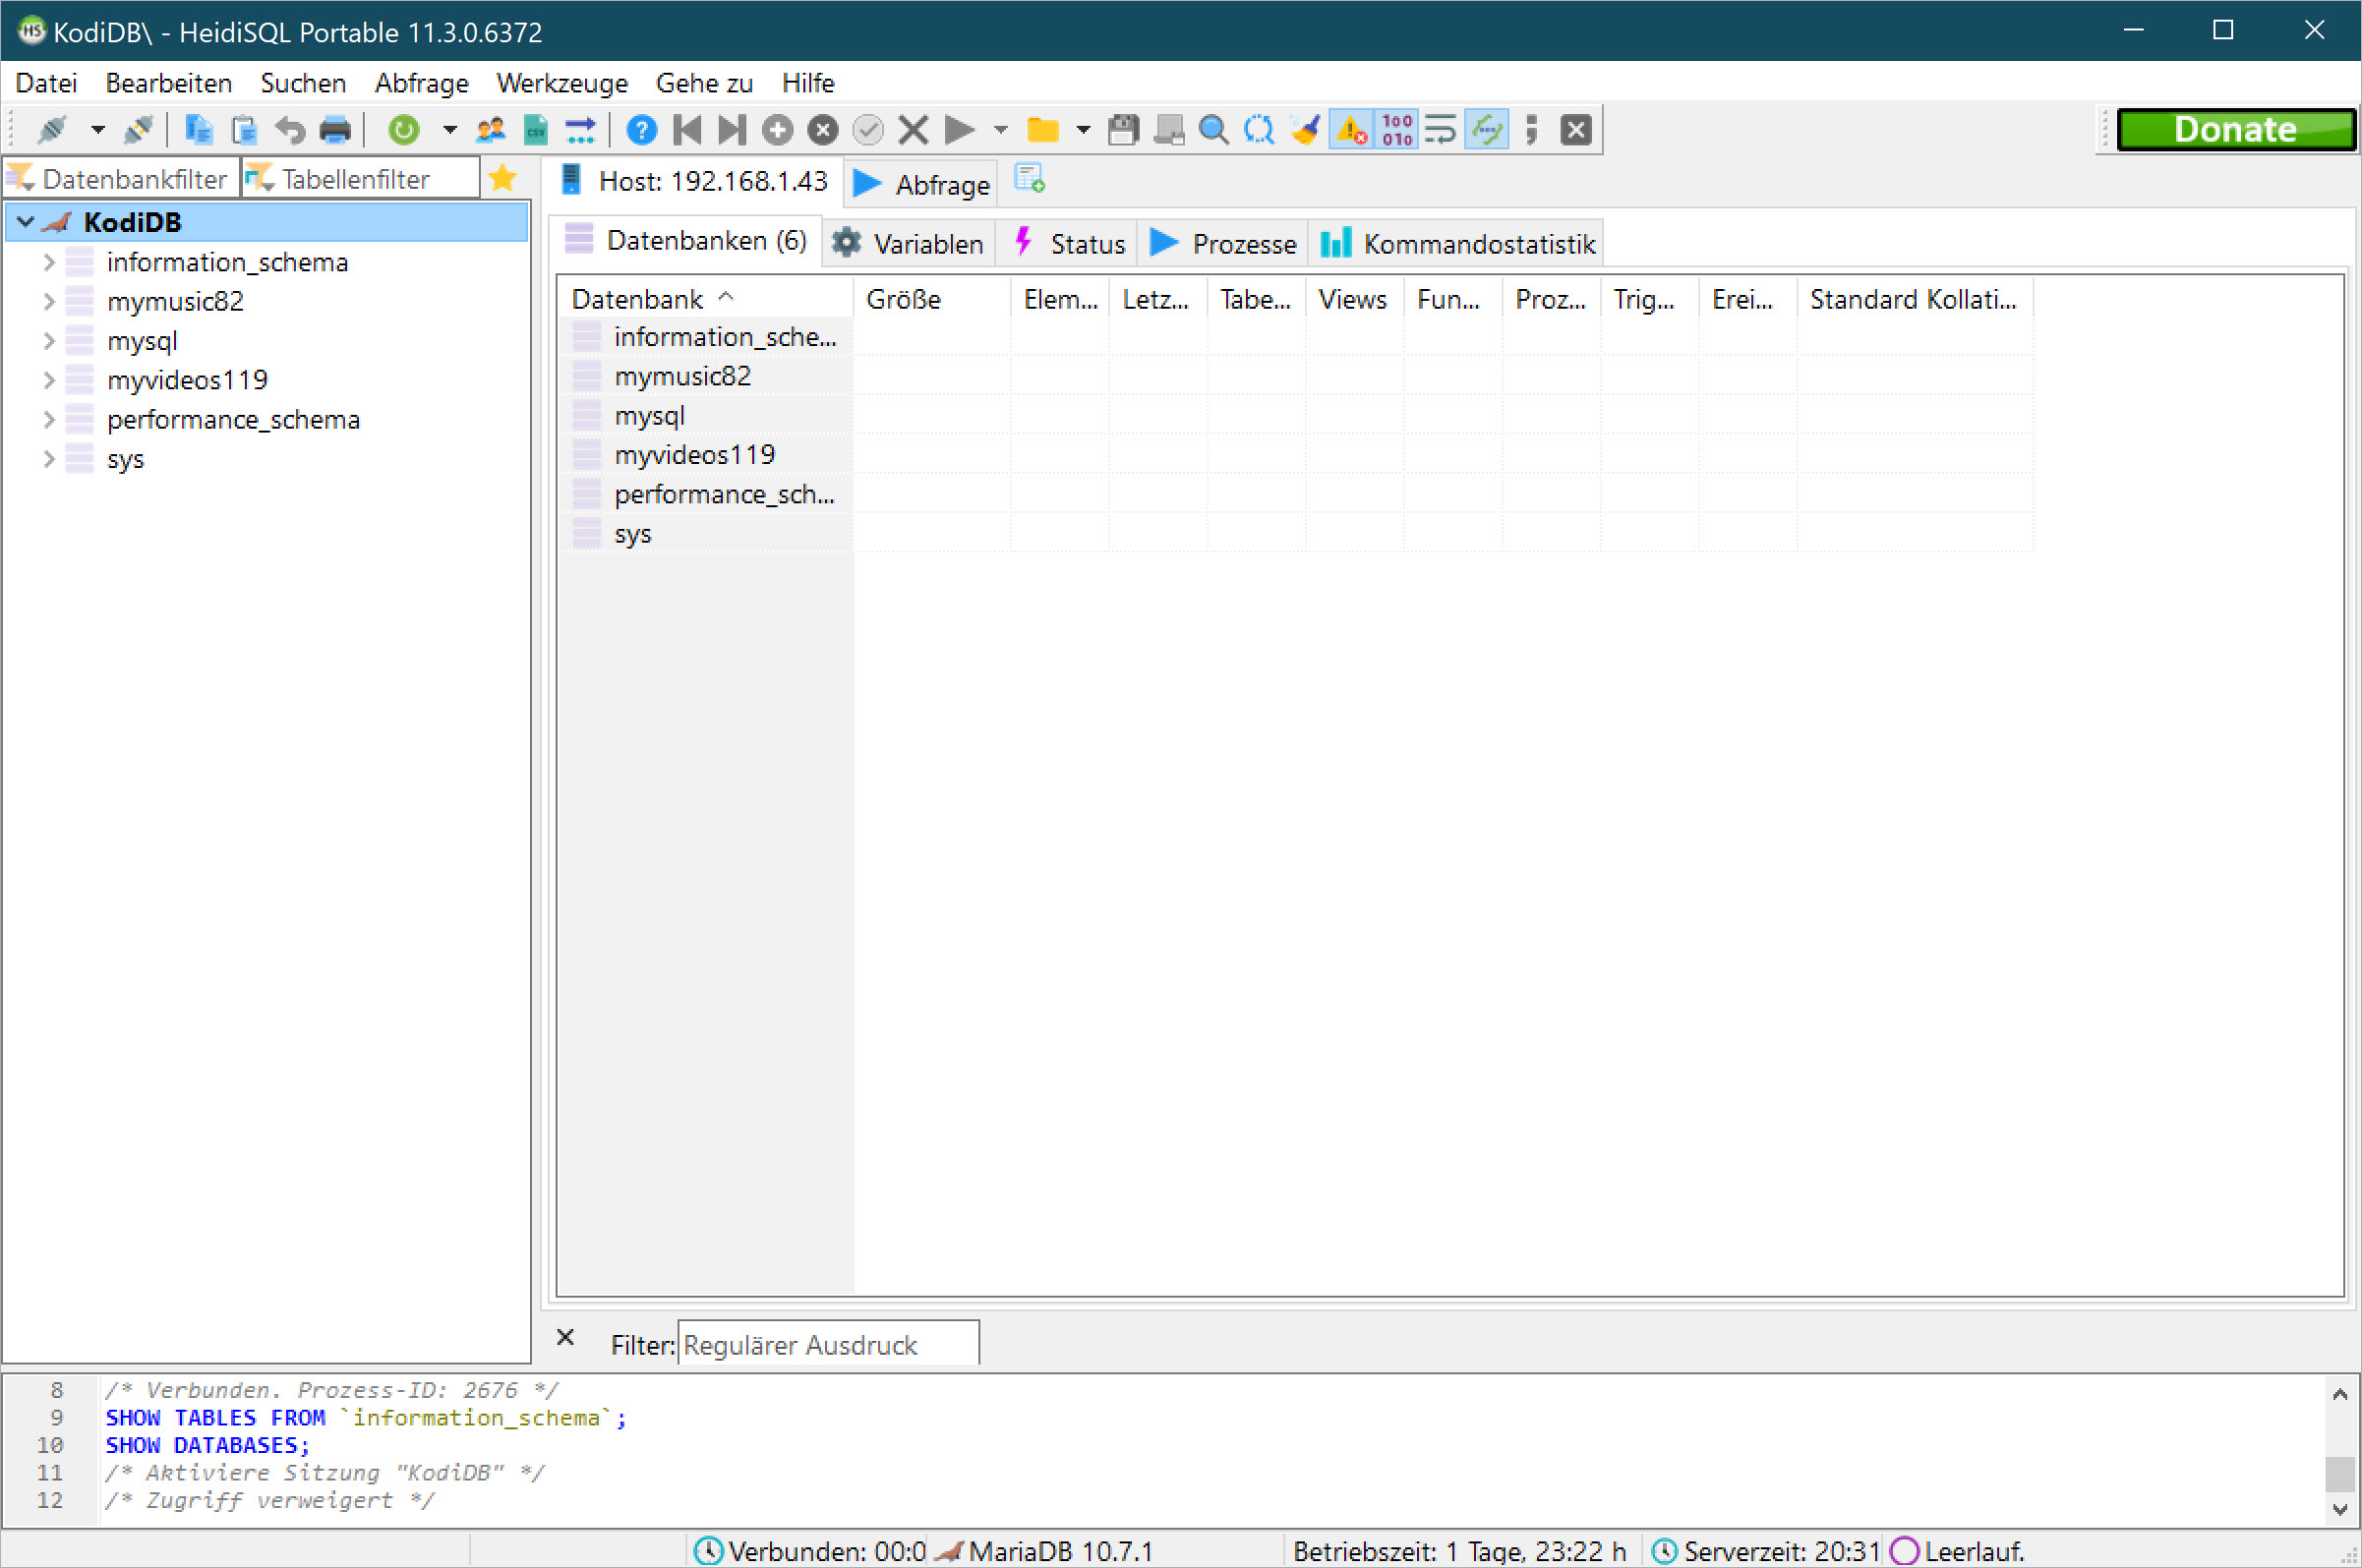Click the SQL log scrollbar down arrow
This screenshot has height=1568, width=2362.
coord(2338,1510)
